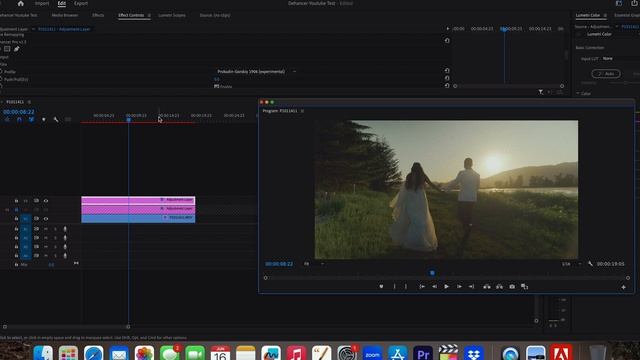Open Program monitor settings wrench
This screenshot has height=360, width=640.
[590, 264]
